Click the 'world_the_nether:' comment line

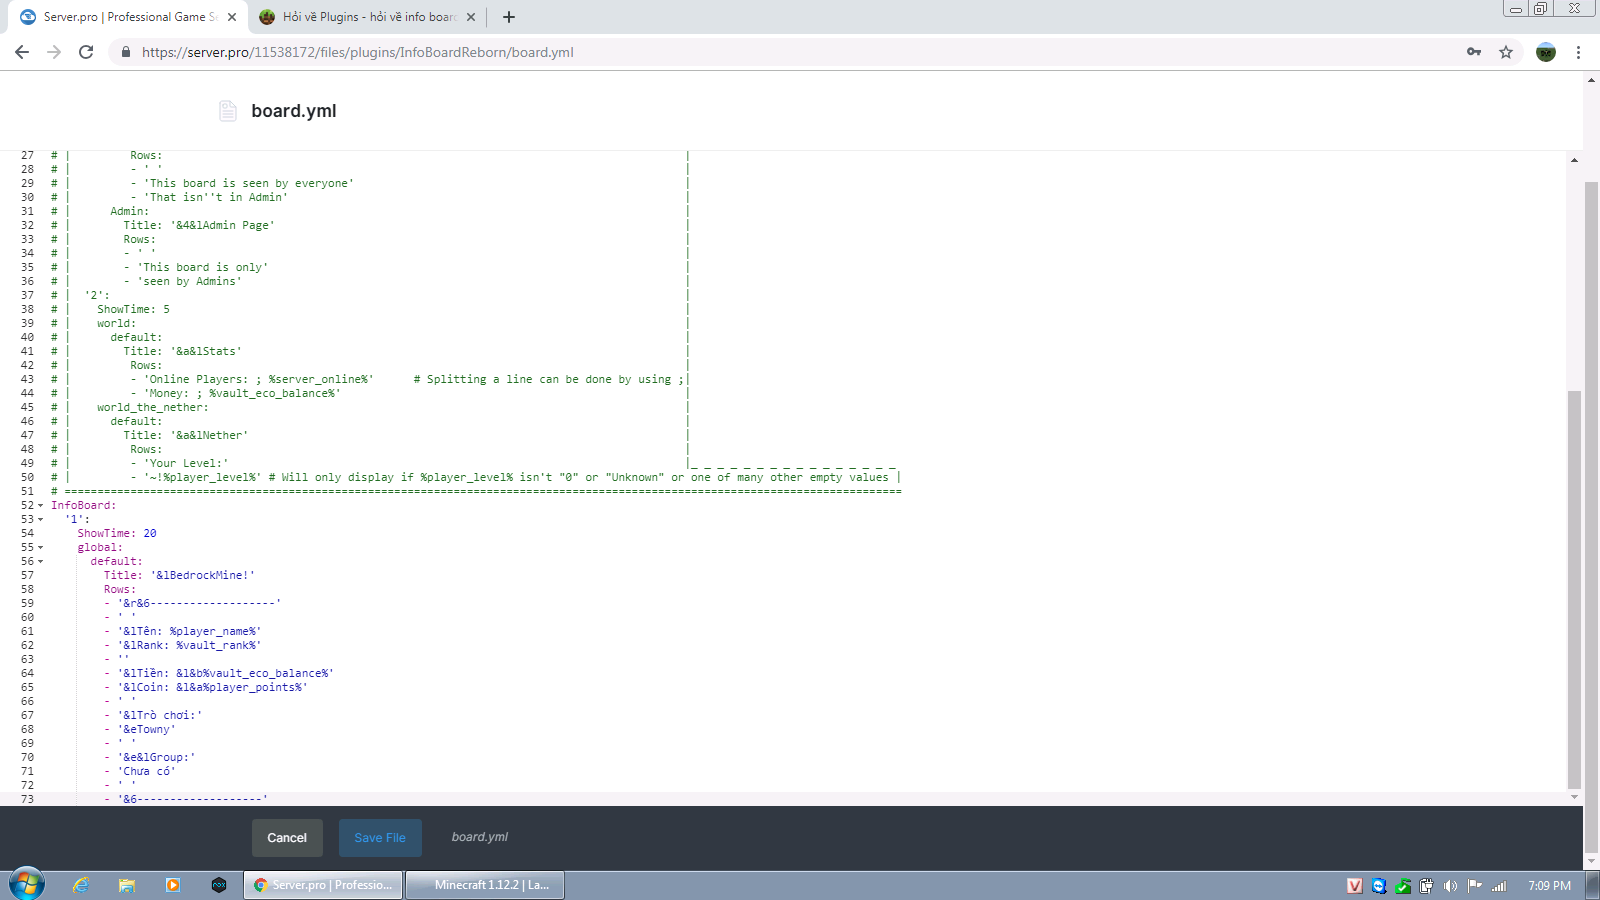click(x=153, y=408)
